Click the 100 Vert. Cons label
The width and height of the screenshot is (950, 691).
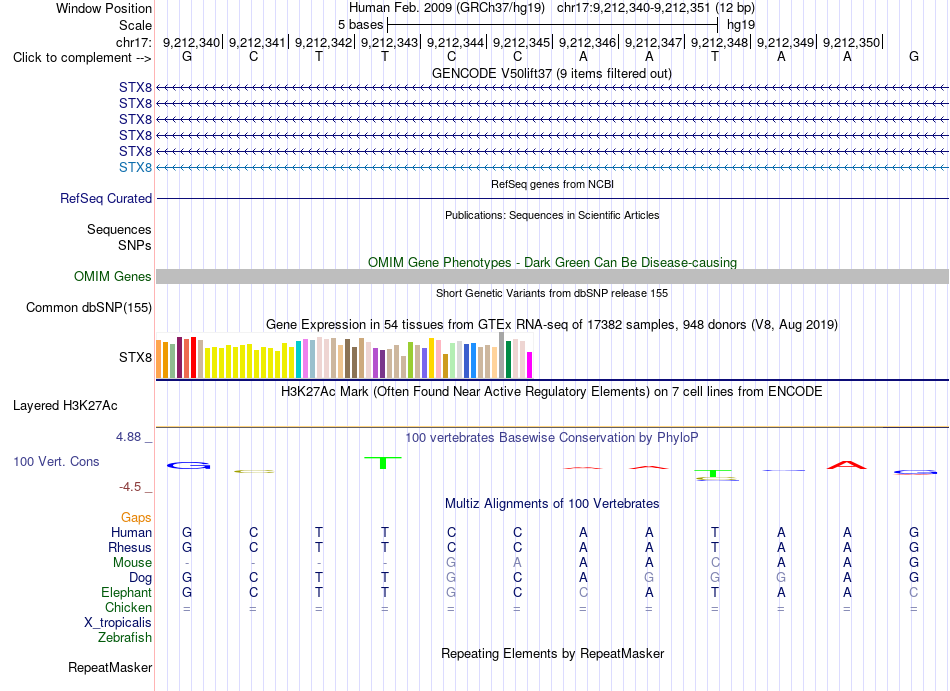pos(56,461)
